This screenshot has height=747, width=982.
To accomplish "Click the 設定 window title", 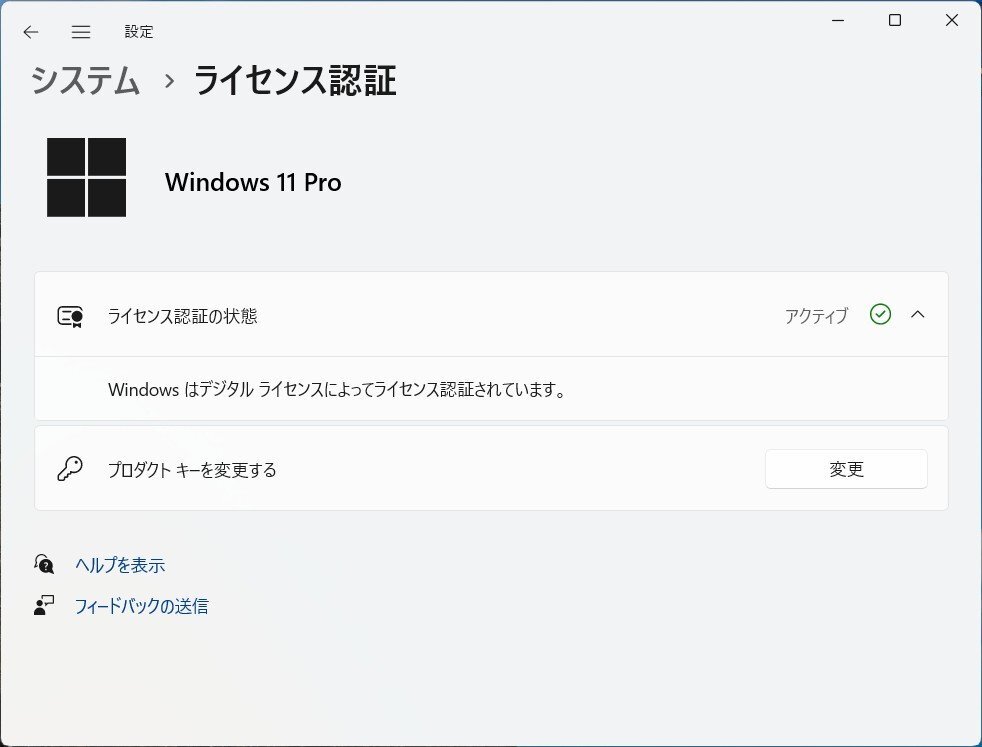I will tap(138, 32).
